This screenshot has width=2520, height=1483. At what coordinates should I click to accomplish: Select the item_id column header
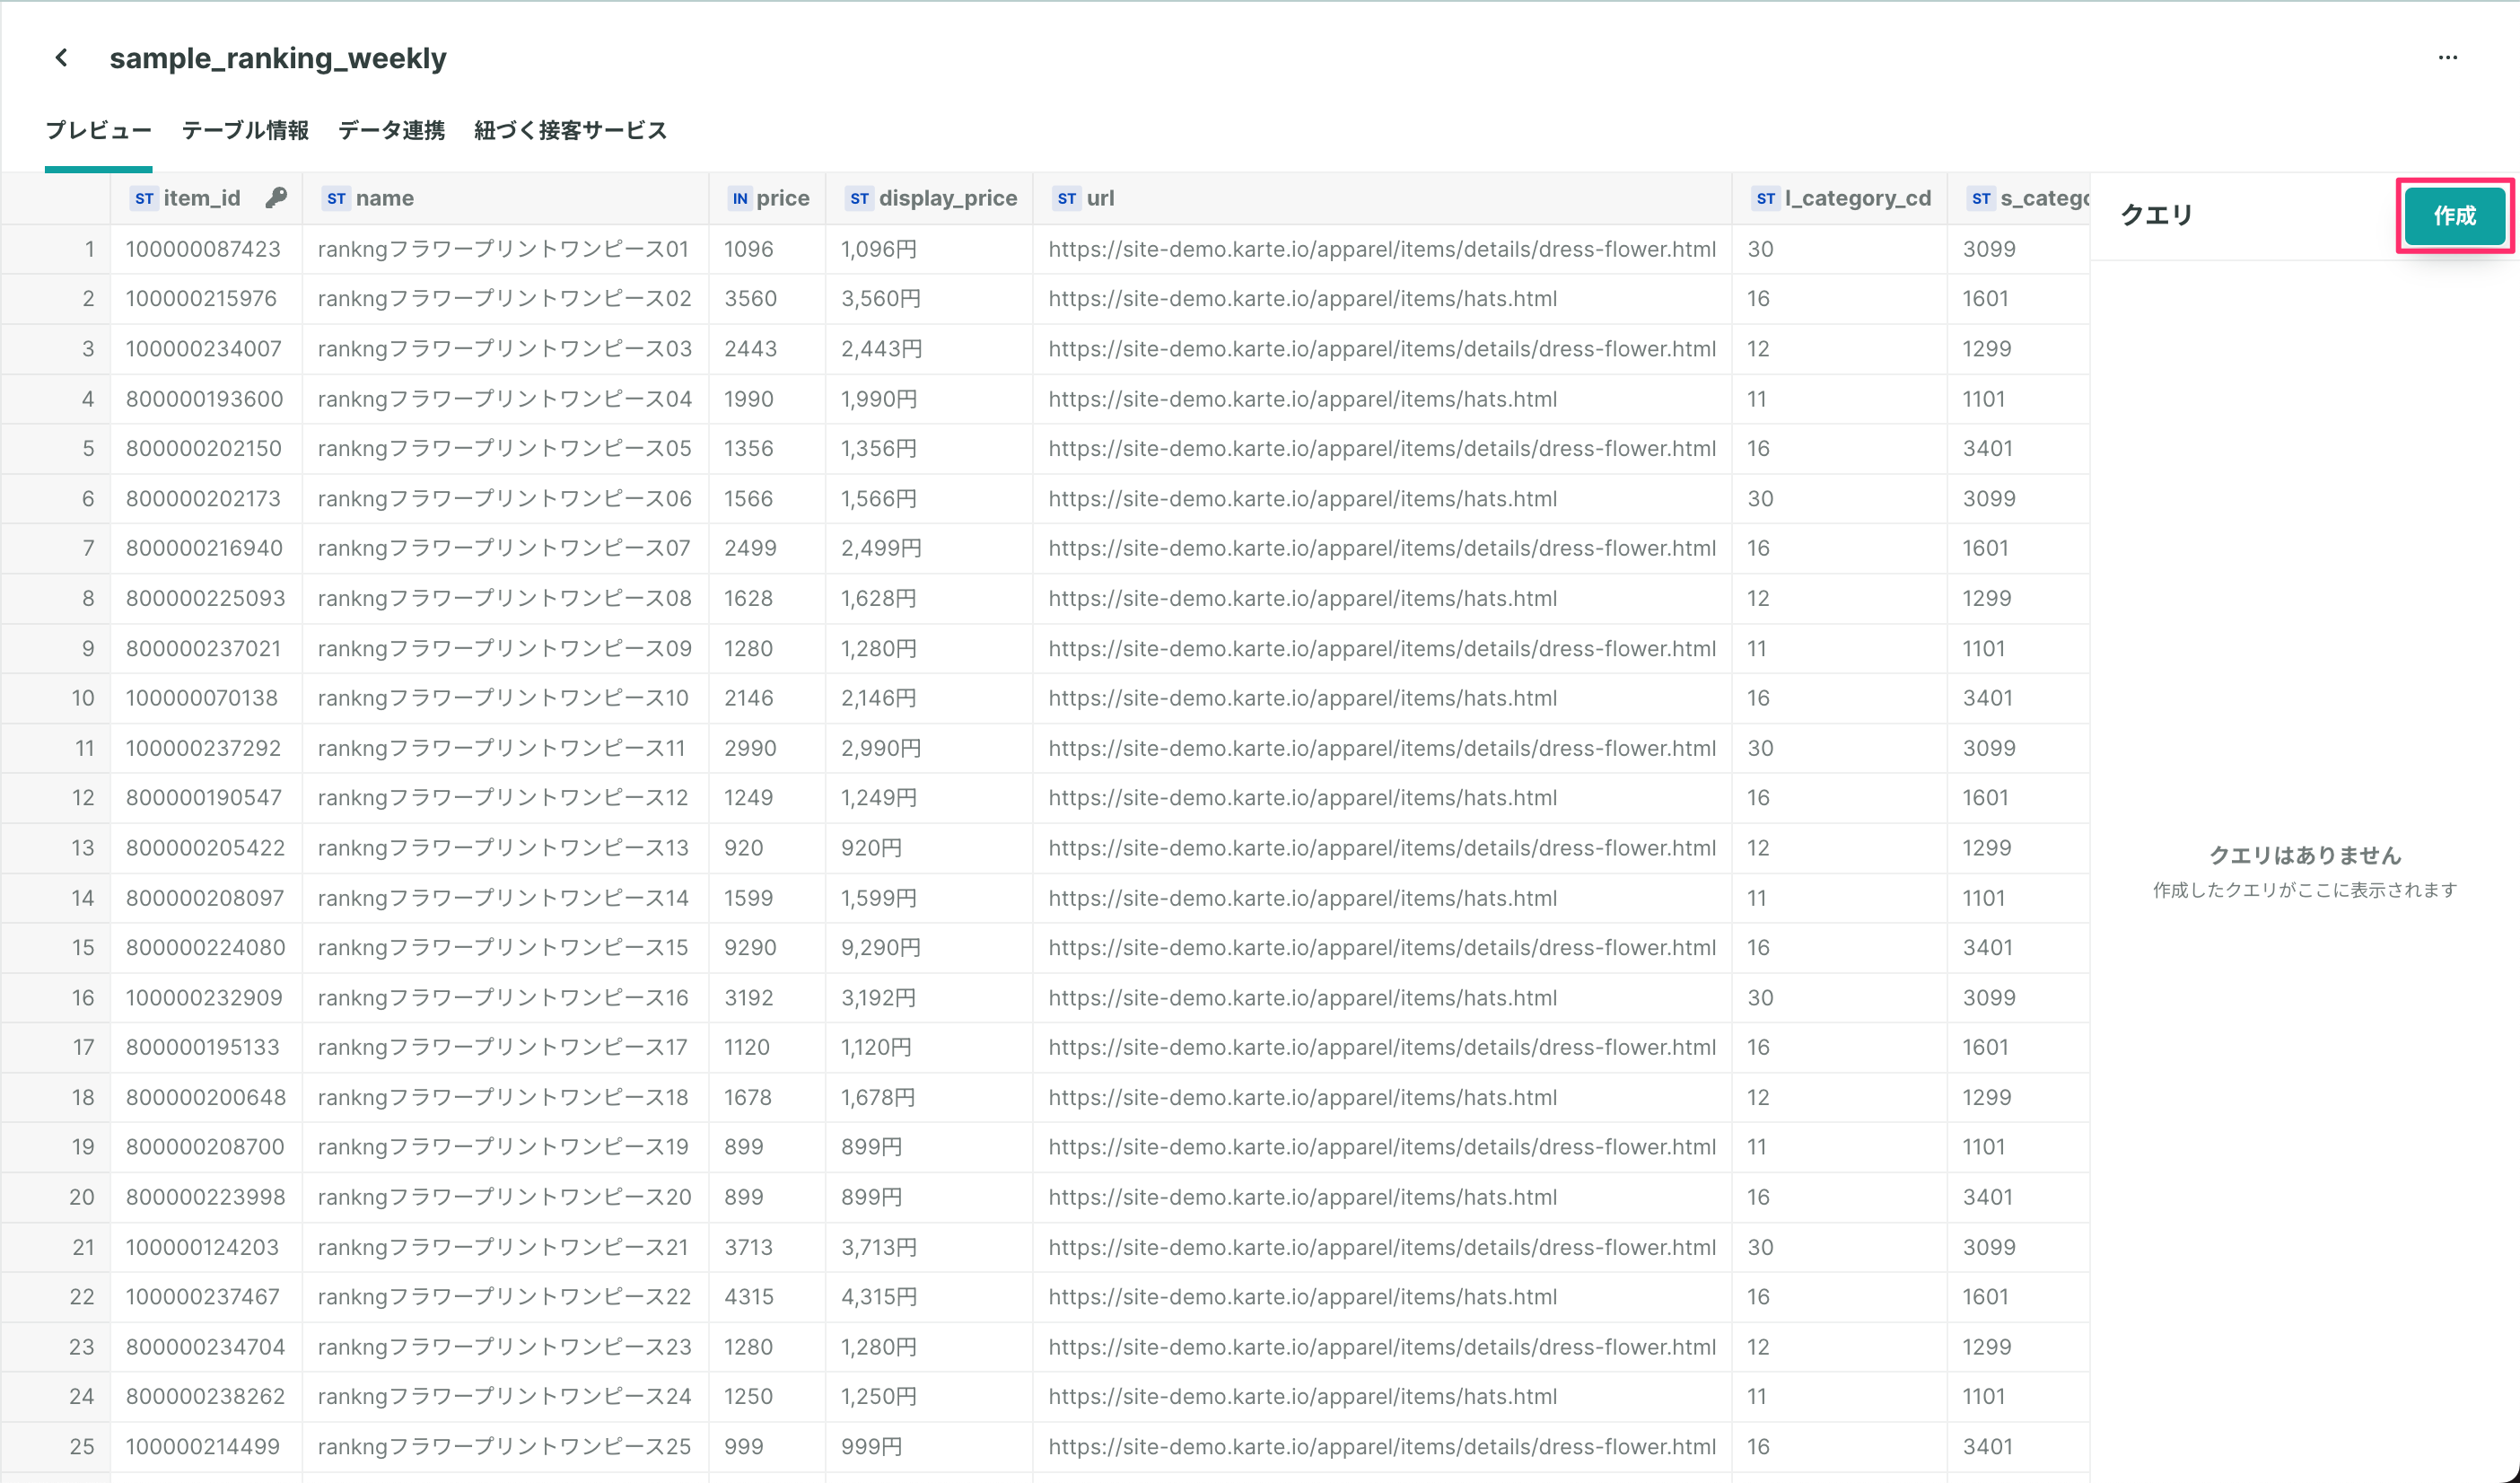[x=206, y=199]
